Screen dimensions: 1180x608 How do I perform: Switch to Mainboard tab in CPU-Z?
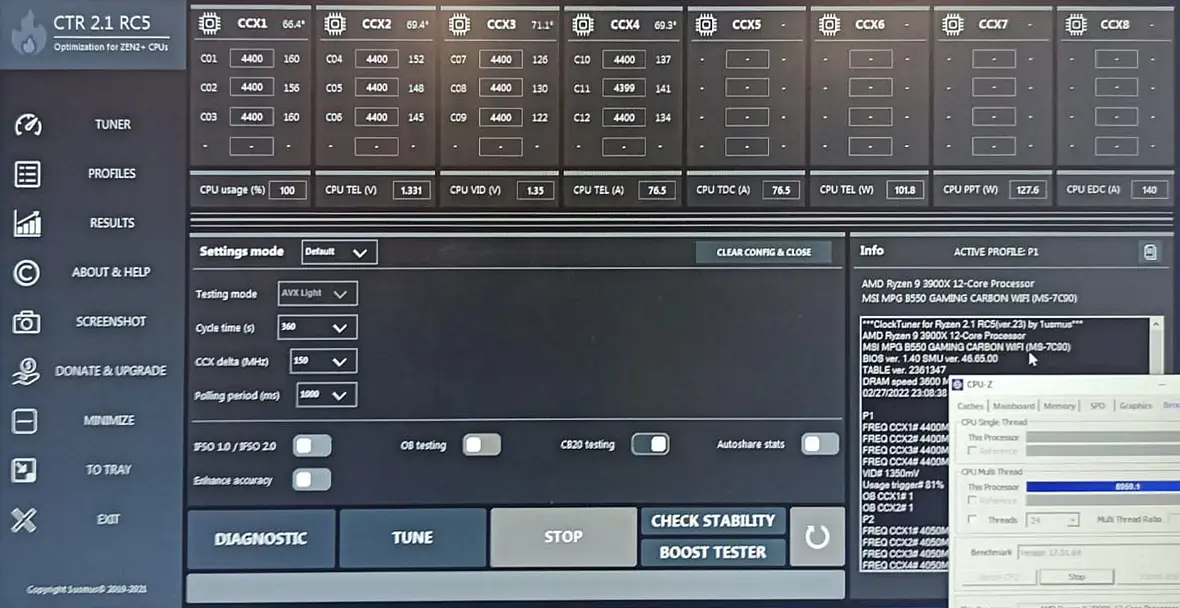point(1014,406)
